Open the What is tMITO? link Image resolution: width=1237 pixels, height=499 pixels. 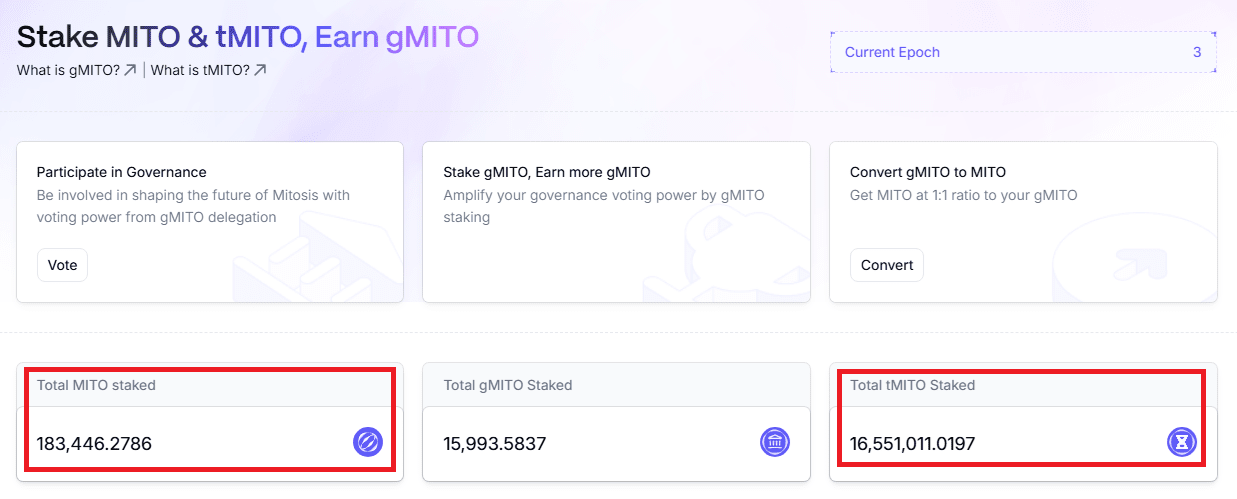click(200, 70)
